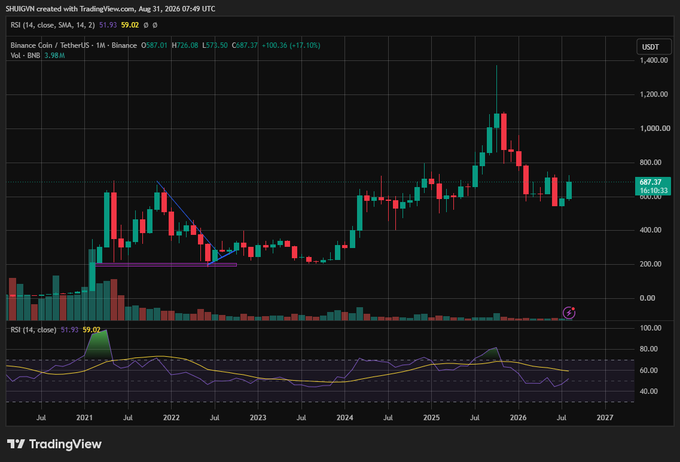Click the 2022 time axis label
This screenshot has height=462, width=680.
[x=171, y=417]
